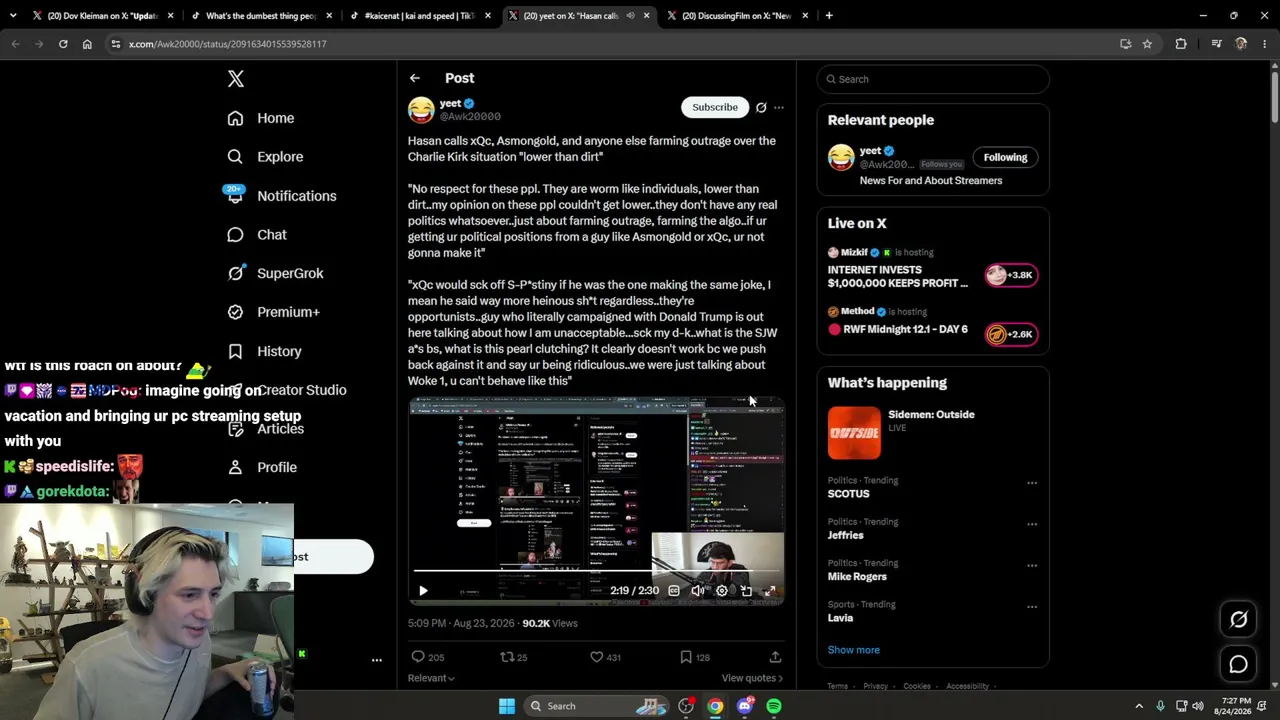Open Sidemen: Outside live thumbnail

[x=854, y=432]
